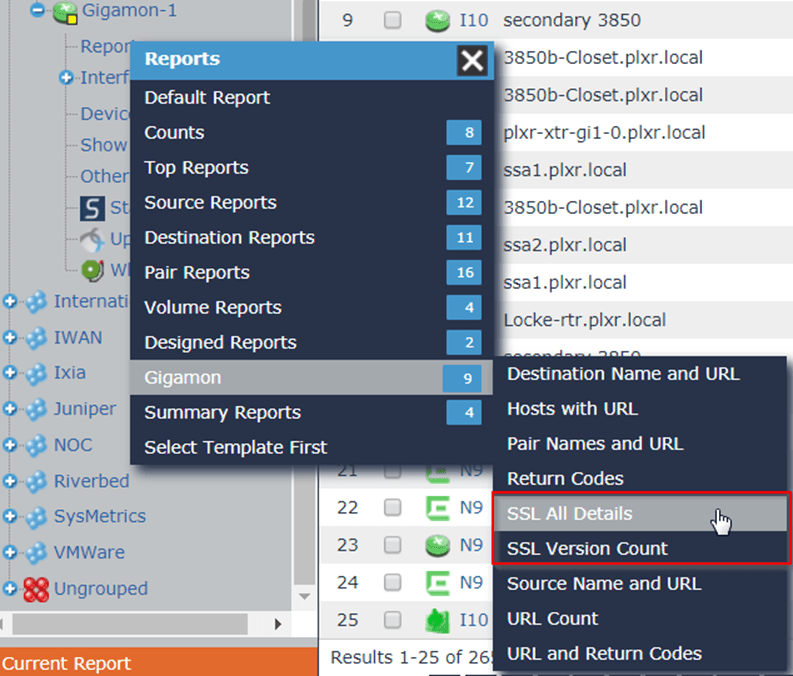Click the Ixia group cluster icon
Image resolution: width=793 pixels, height=676 pixels.
click(x=36, y=374)
